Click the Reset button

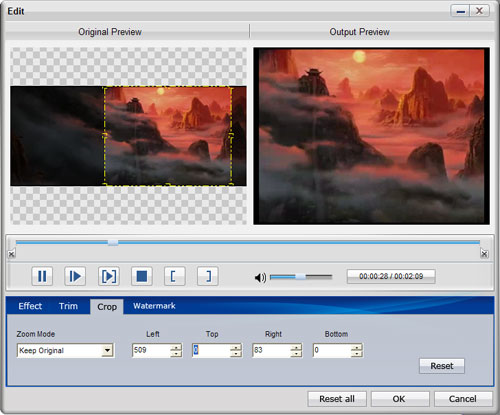(442, 366)
